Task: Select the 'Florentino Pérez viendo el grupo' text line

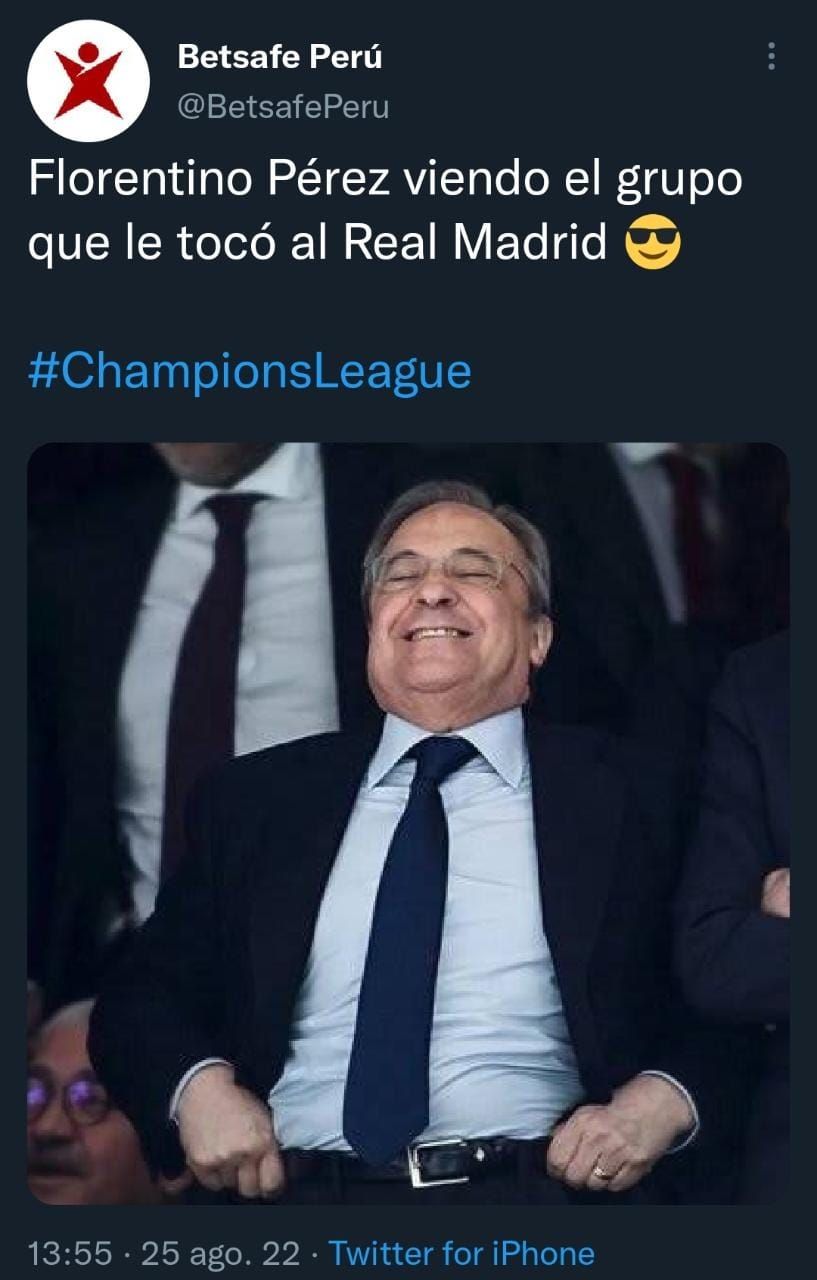Action: (385, 181)
